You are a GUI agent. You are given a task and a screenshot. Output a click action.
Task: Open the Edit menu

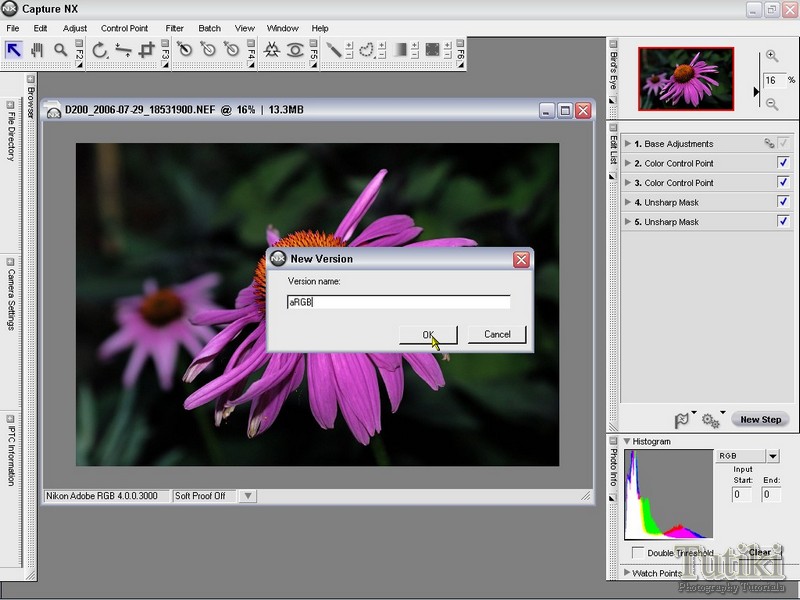[x=40, y=28]
